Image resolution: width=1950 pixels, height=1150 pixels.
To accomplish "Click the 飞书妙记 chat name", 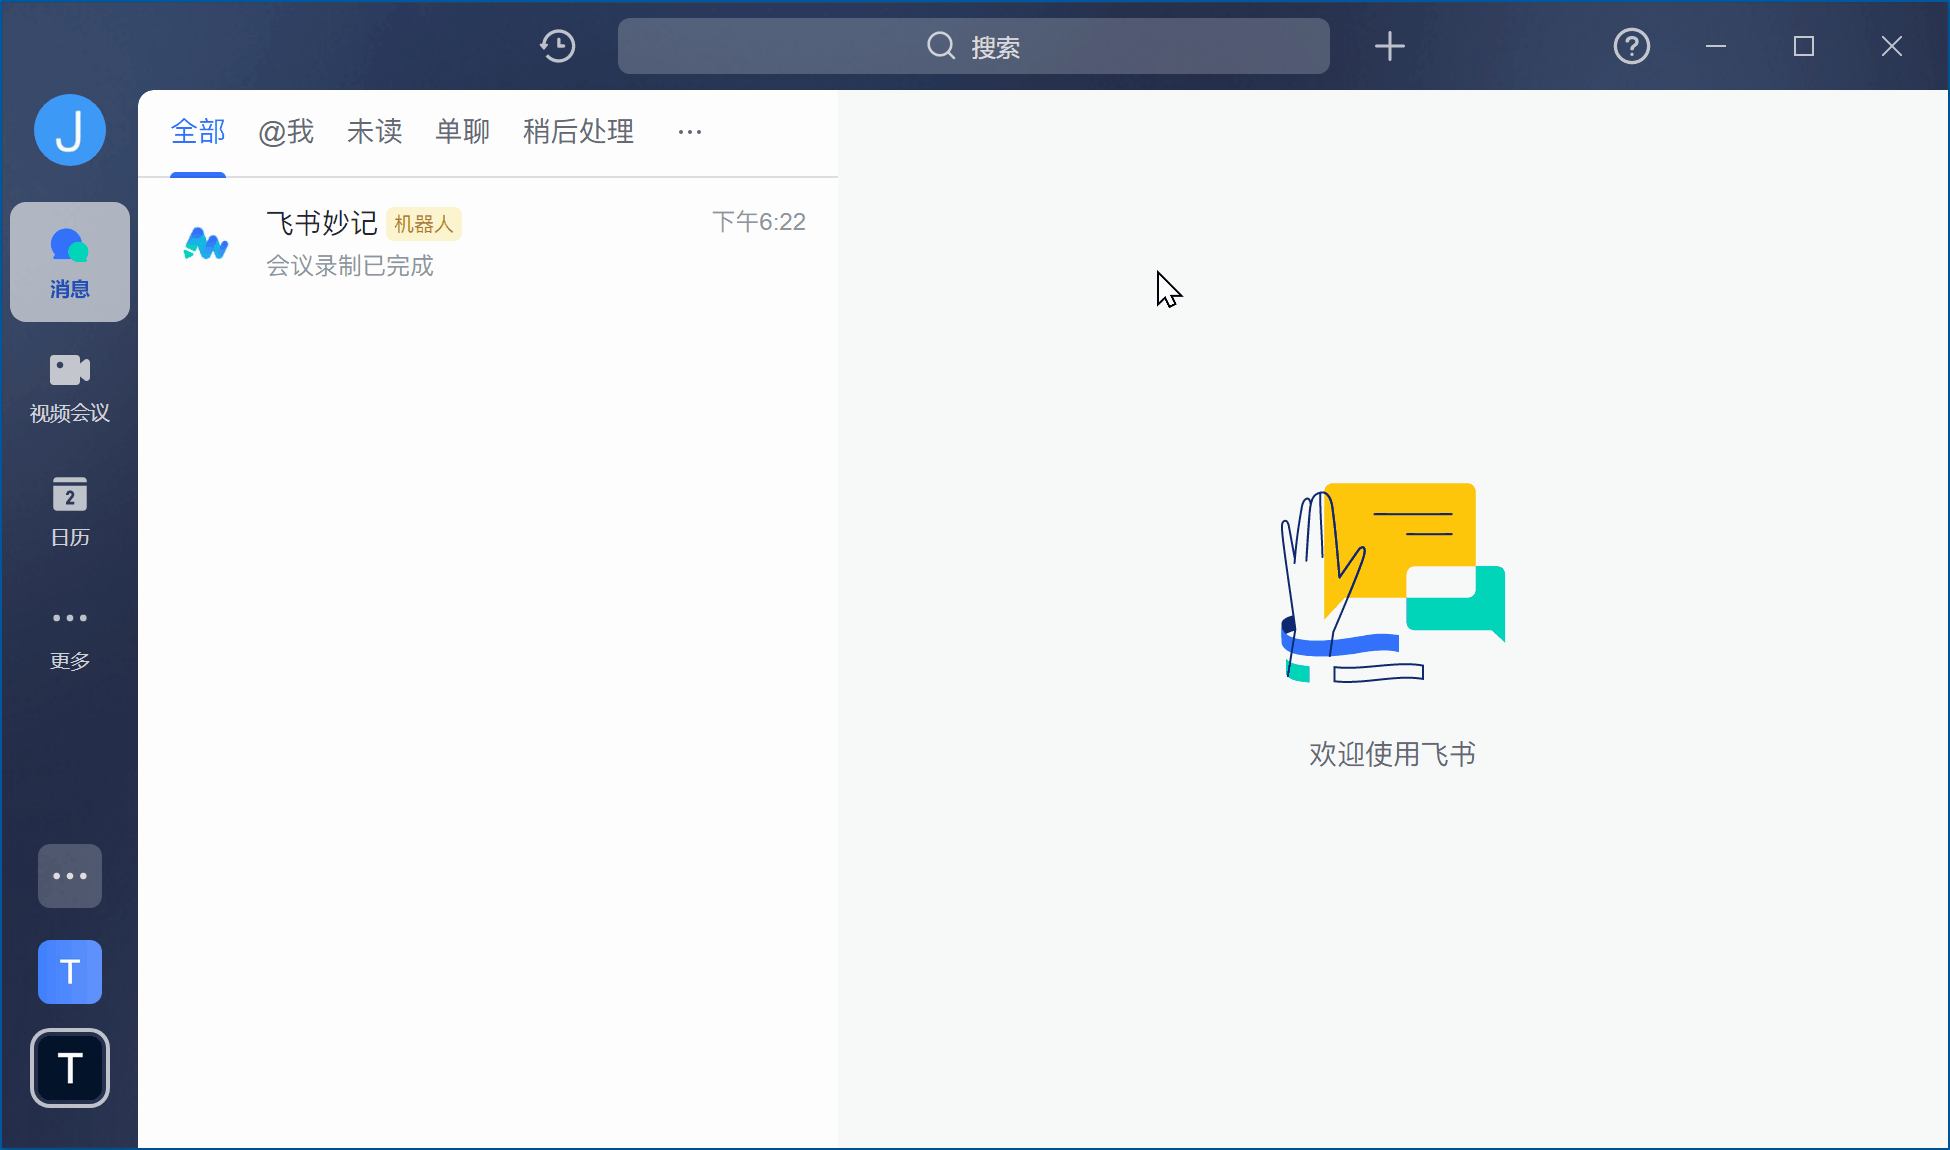I will (x=322, y=223).
